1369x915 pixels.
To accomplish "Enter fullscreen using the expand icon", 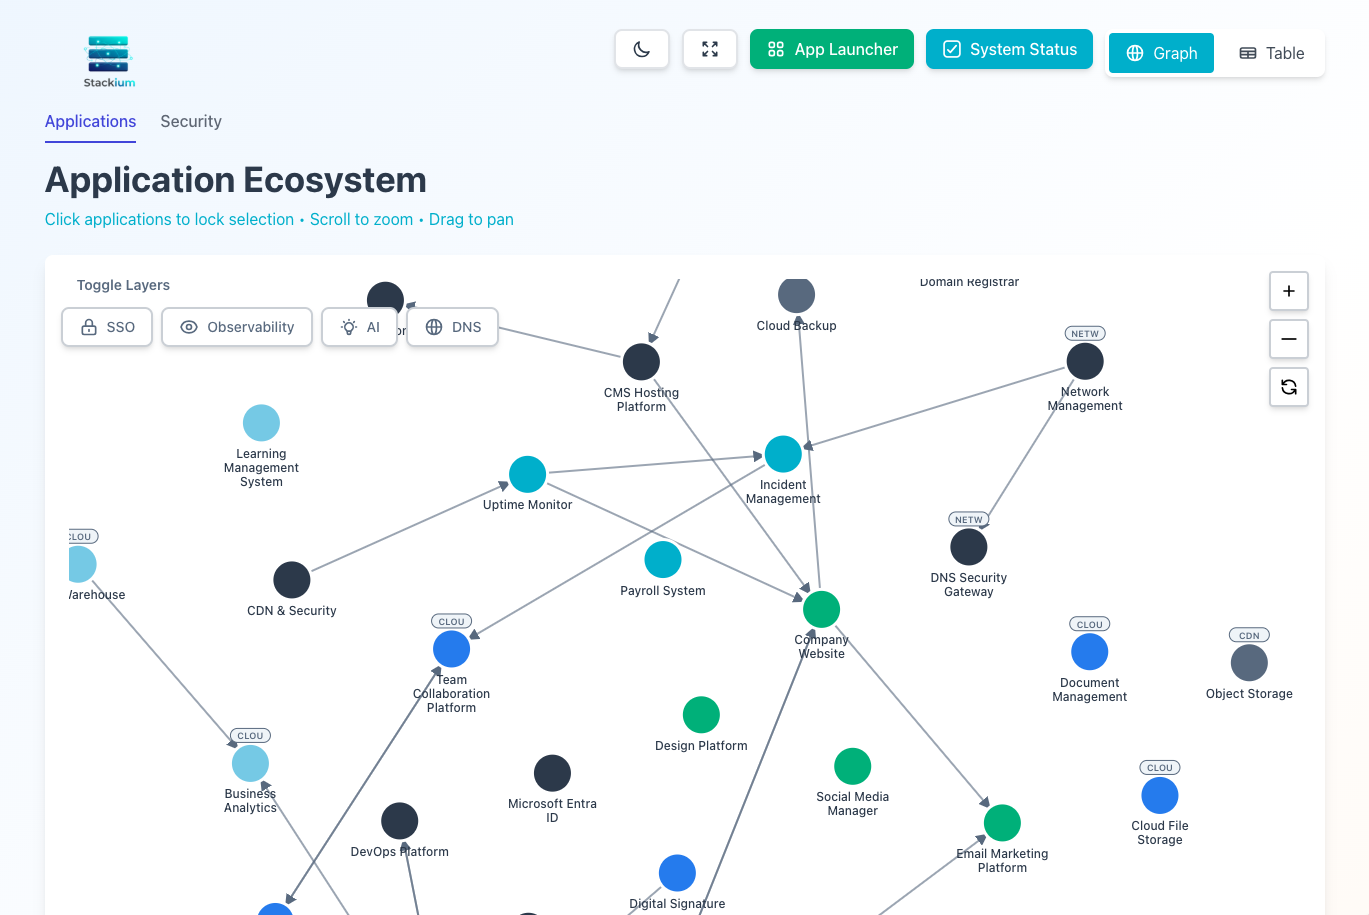I will [709, 48].
